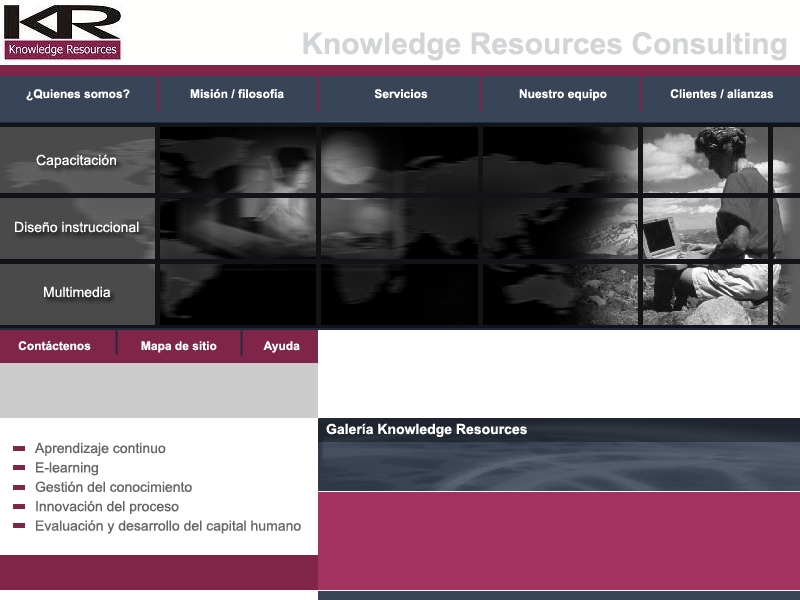Image resolution: width=800 pixels, height=600 pixels.
Task: Select Innovación del proceso item
Action: coord(107,507)
